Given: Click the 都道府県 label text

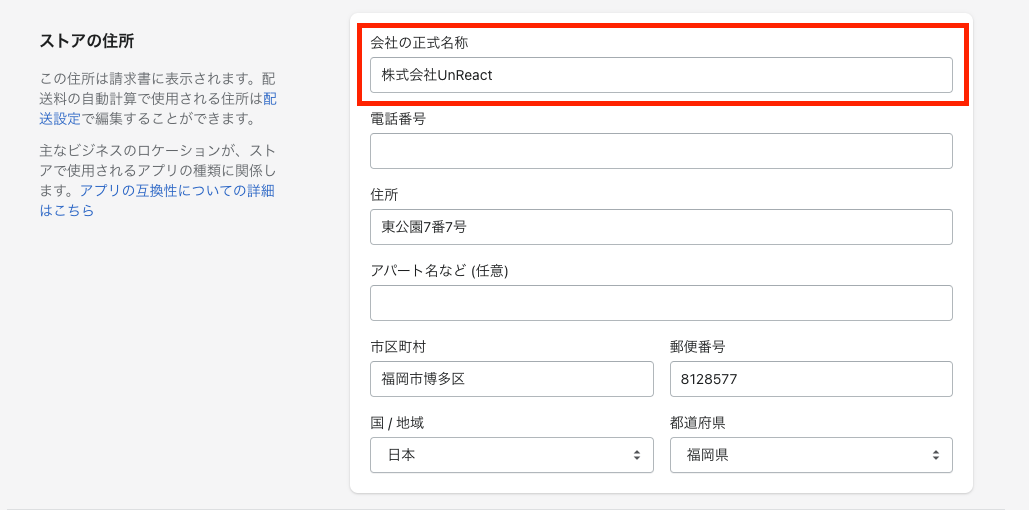Looking at the screenshot, I should pos(697,422).
